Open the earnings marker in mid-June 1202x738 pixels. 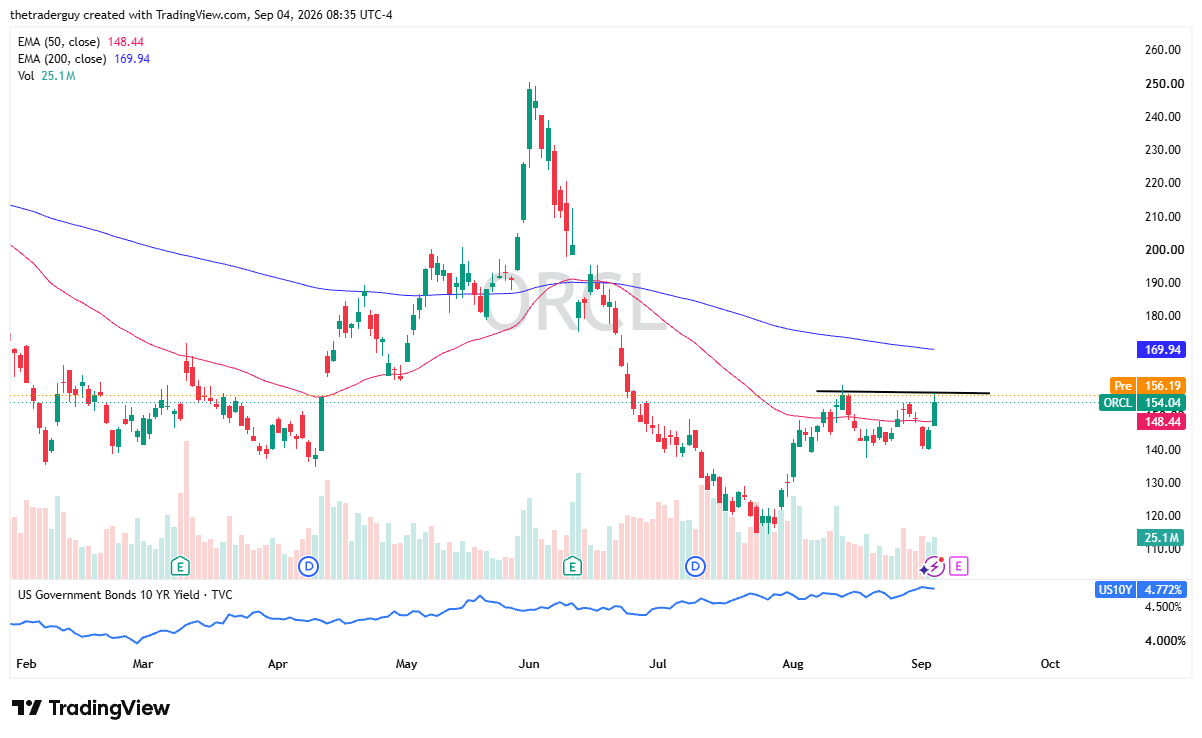click(x=573, y=567)
